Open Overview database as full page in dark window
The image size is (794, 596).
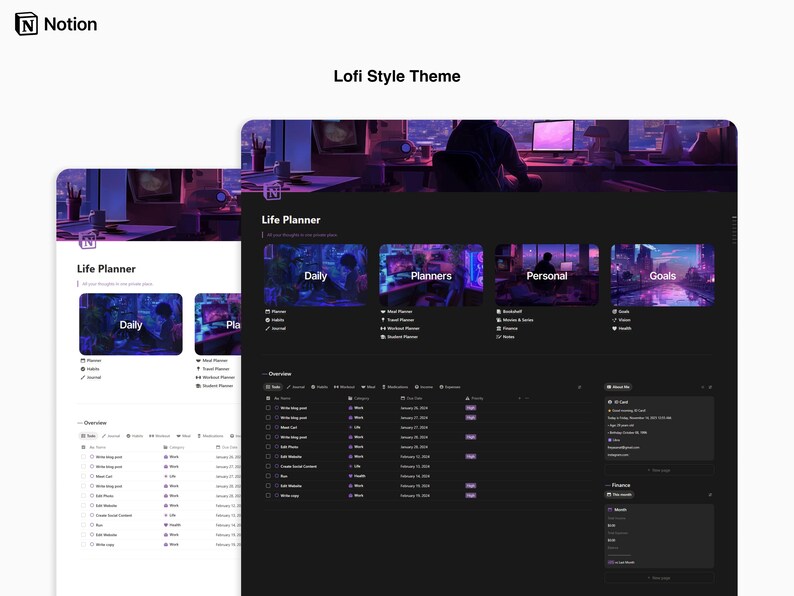tap(579, 387)
